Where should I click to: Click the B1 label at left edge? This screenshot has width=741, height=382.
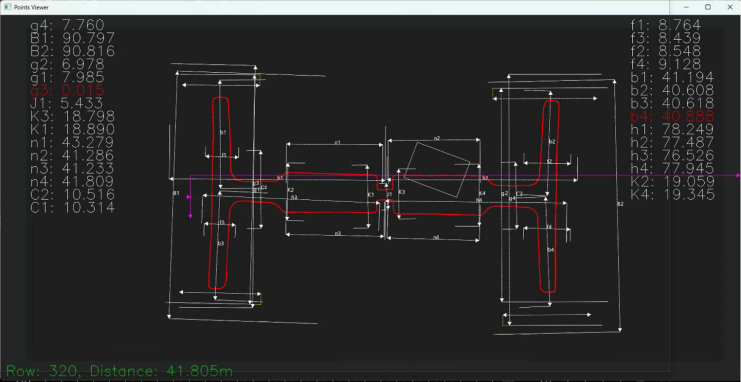176,193
